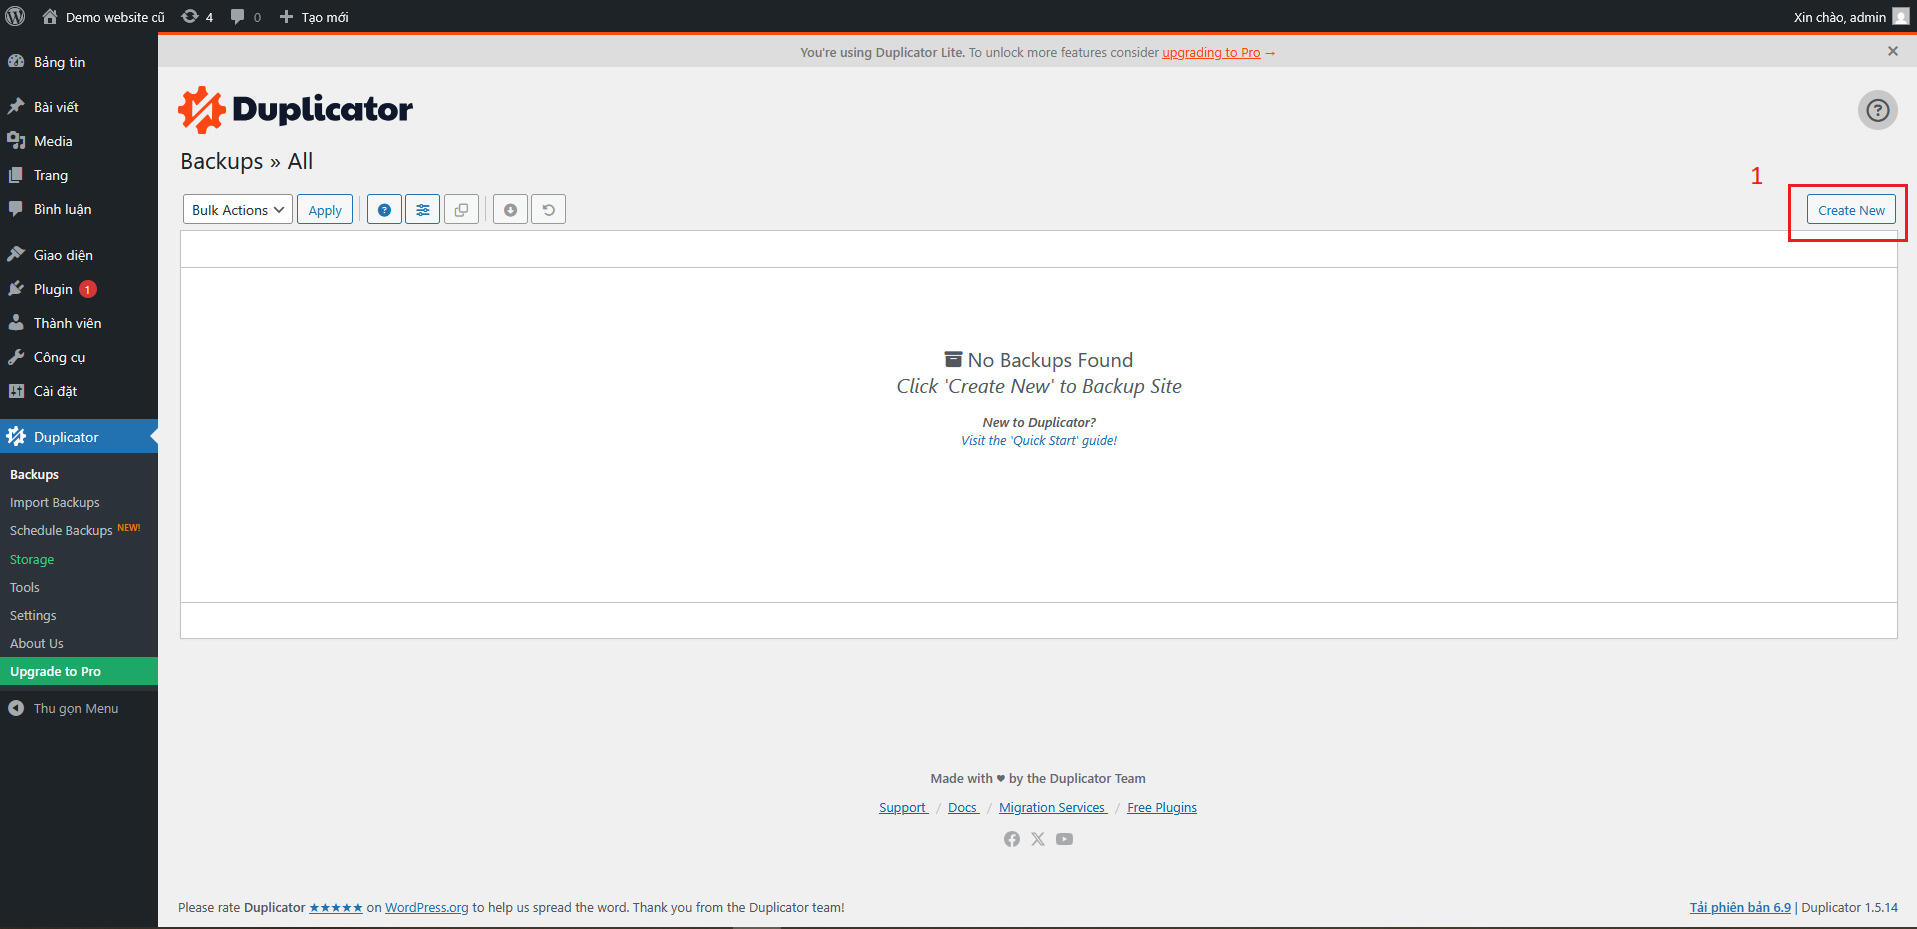The height and width of the screenshot is (929, 1917).
Task: Open backup settings via the sliders icon
Action: pos(423,210)
